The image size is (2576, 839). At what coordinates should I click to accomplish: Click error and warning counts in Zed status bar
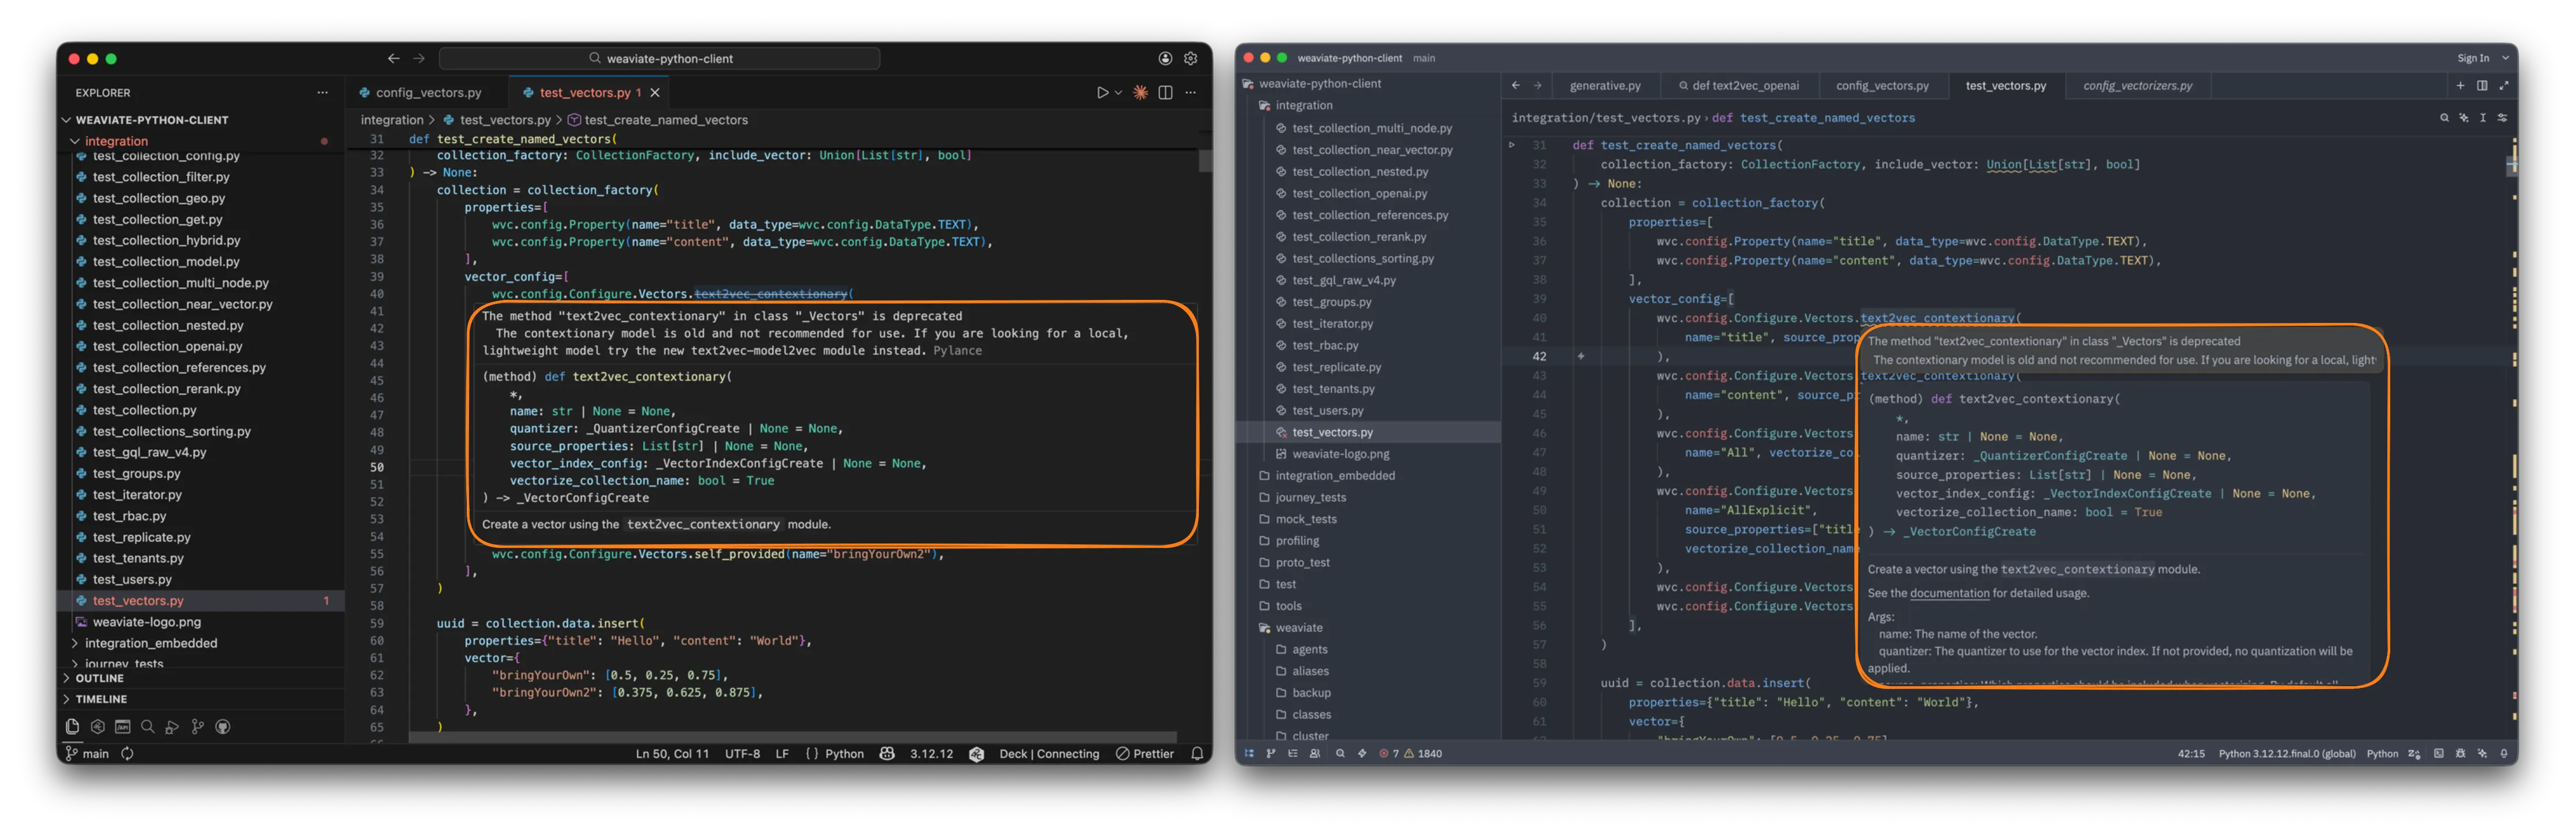pyautogui.click(x=1410, y=754)
